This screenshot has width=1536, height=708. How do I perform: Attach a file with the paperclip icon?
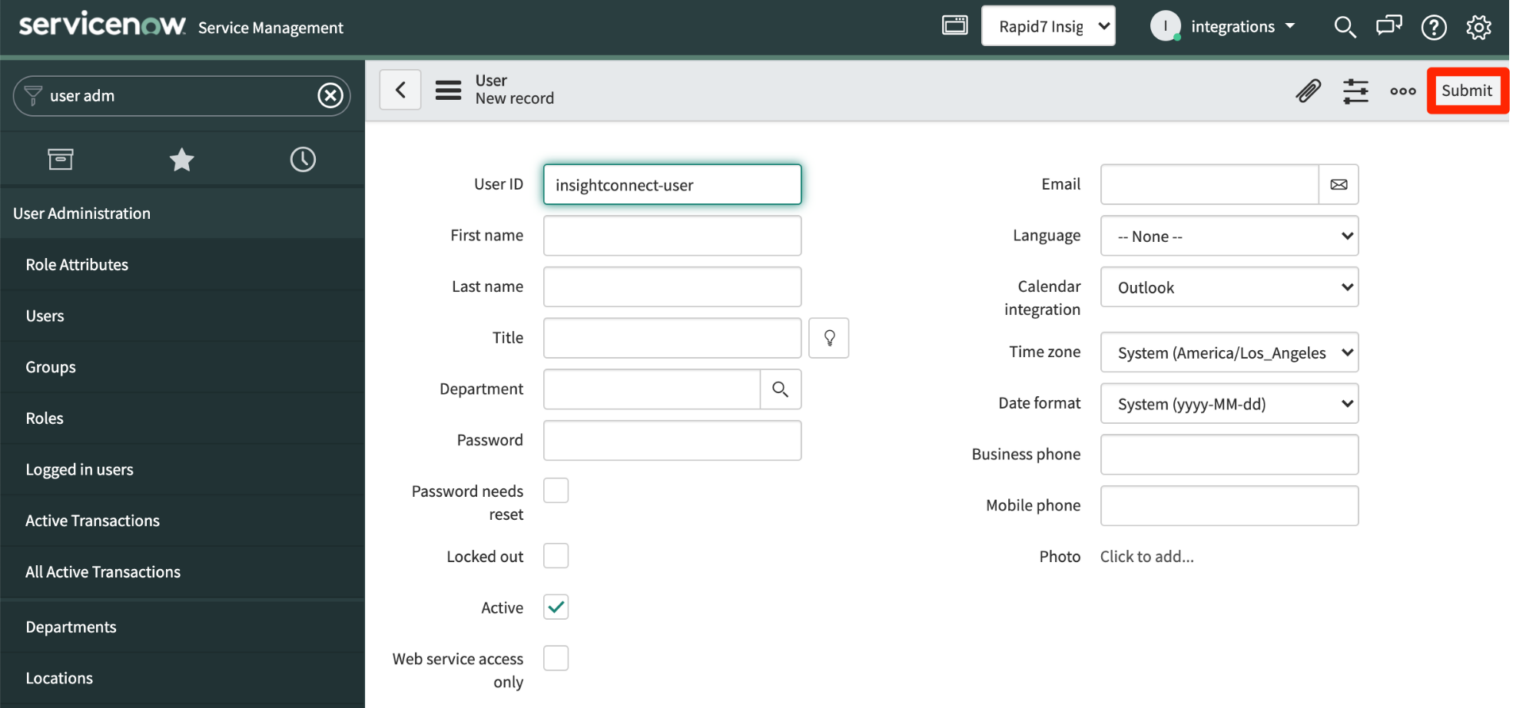coord(1308,90)
